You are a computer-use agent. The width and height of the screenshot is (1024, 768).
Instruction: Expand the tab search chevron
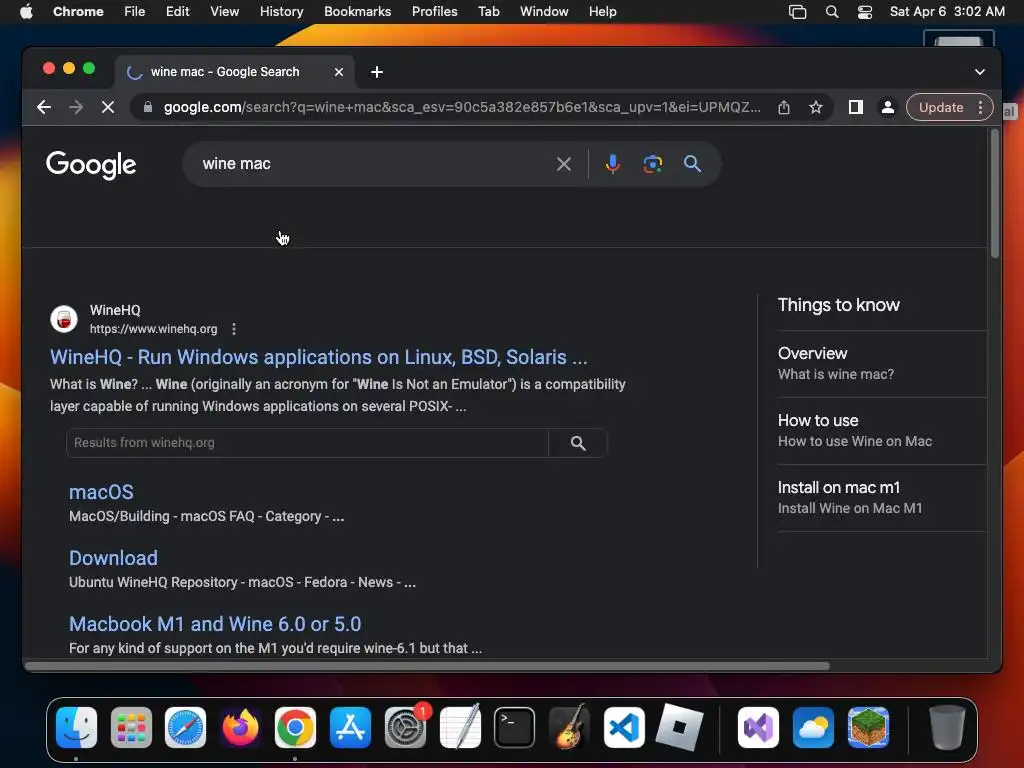(980, 72)
